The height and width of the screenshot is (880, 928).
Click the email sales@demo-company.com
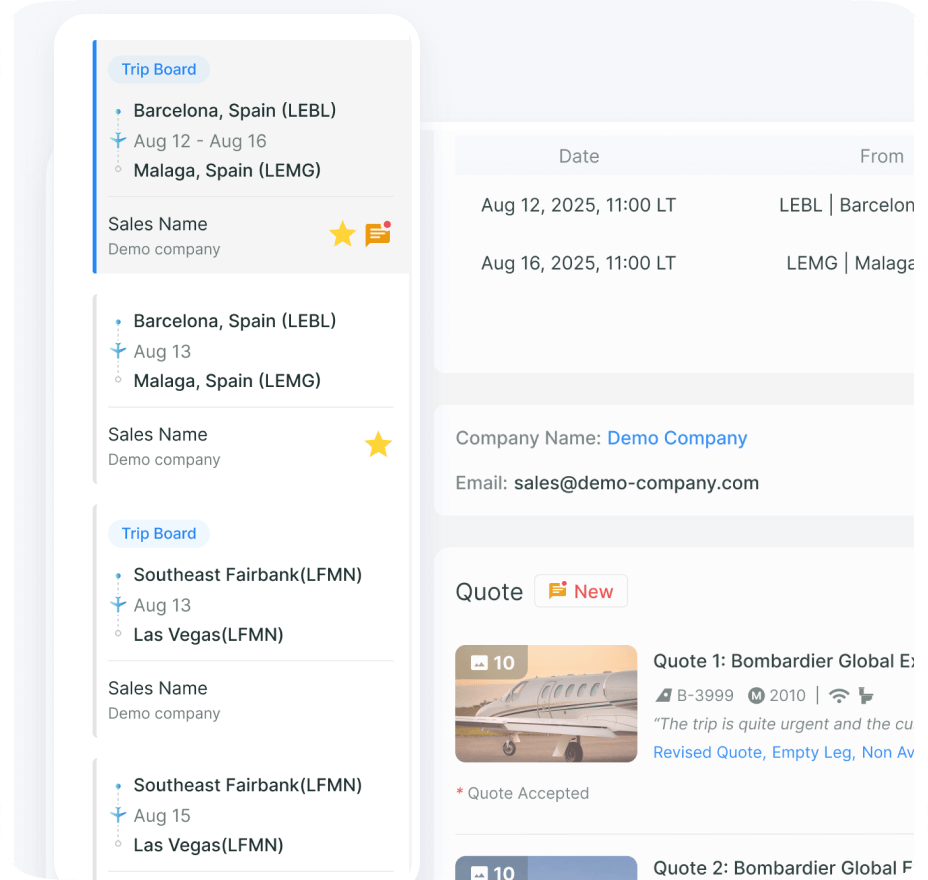pos(636,483)
